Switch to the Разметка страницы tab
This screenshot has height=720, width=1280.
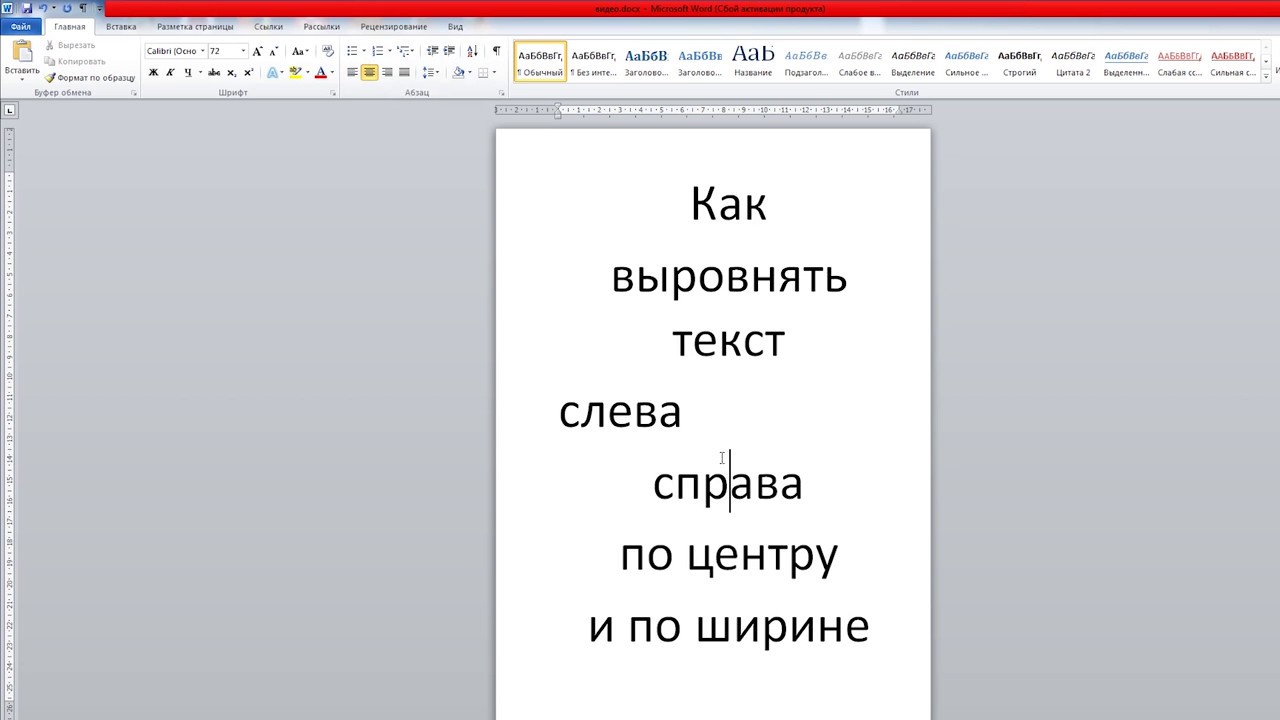click(195, 27)
